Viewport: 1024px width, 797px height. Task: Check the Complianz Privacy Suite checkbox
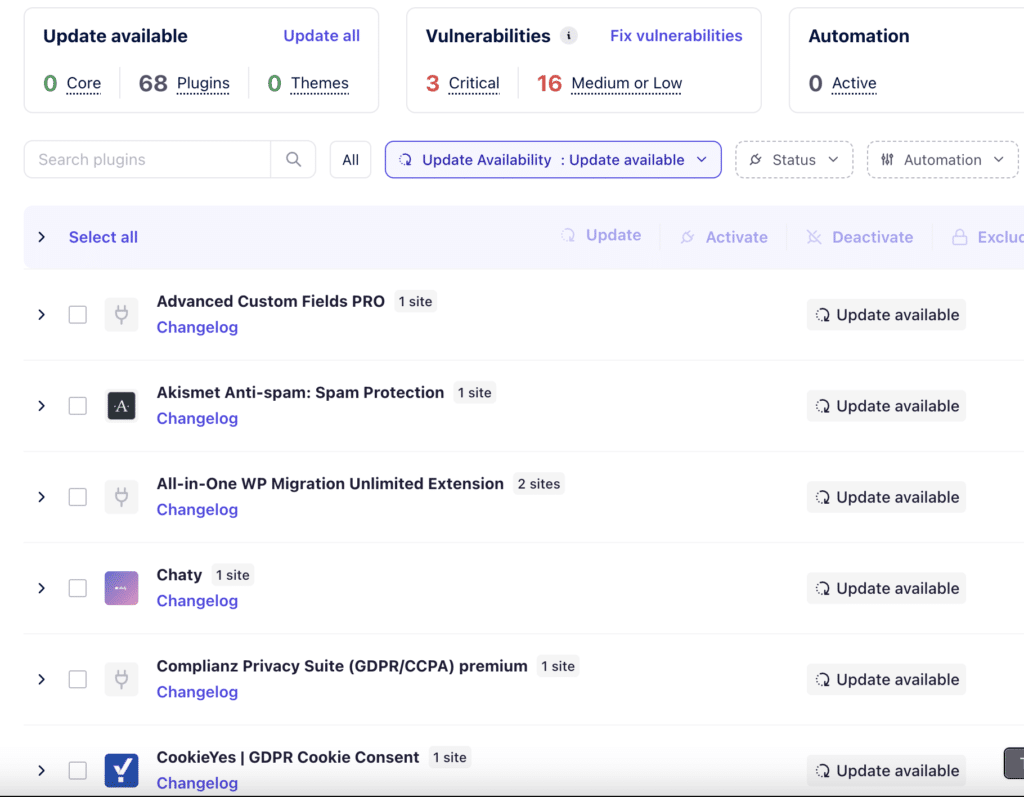pos(78,679)
